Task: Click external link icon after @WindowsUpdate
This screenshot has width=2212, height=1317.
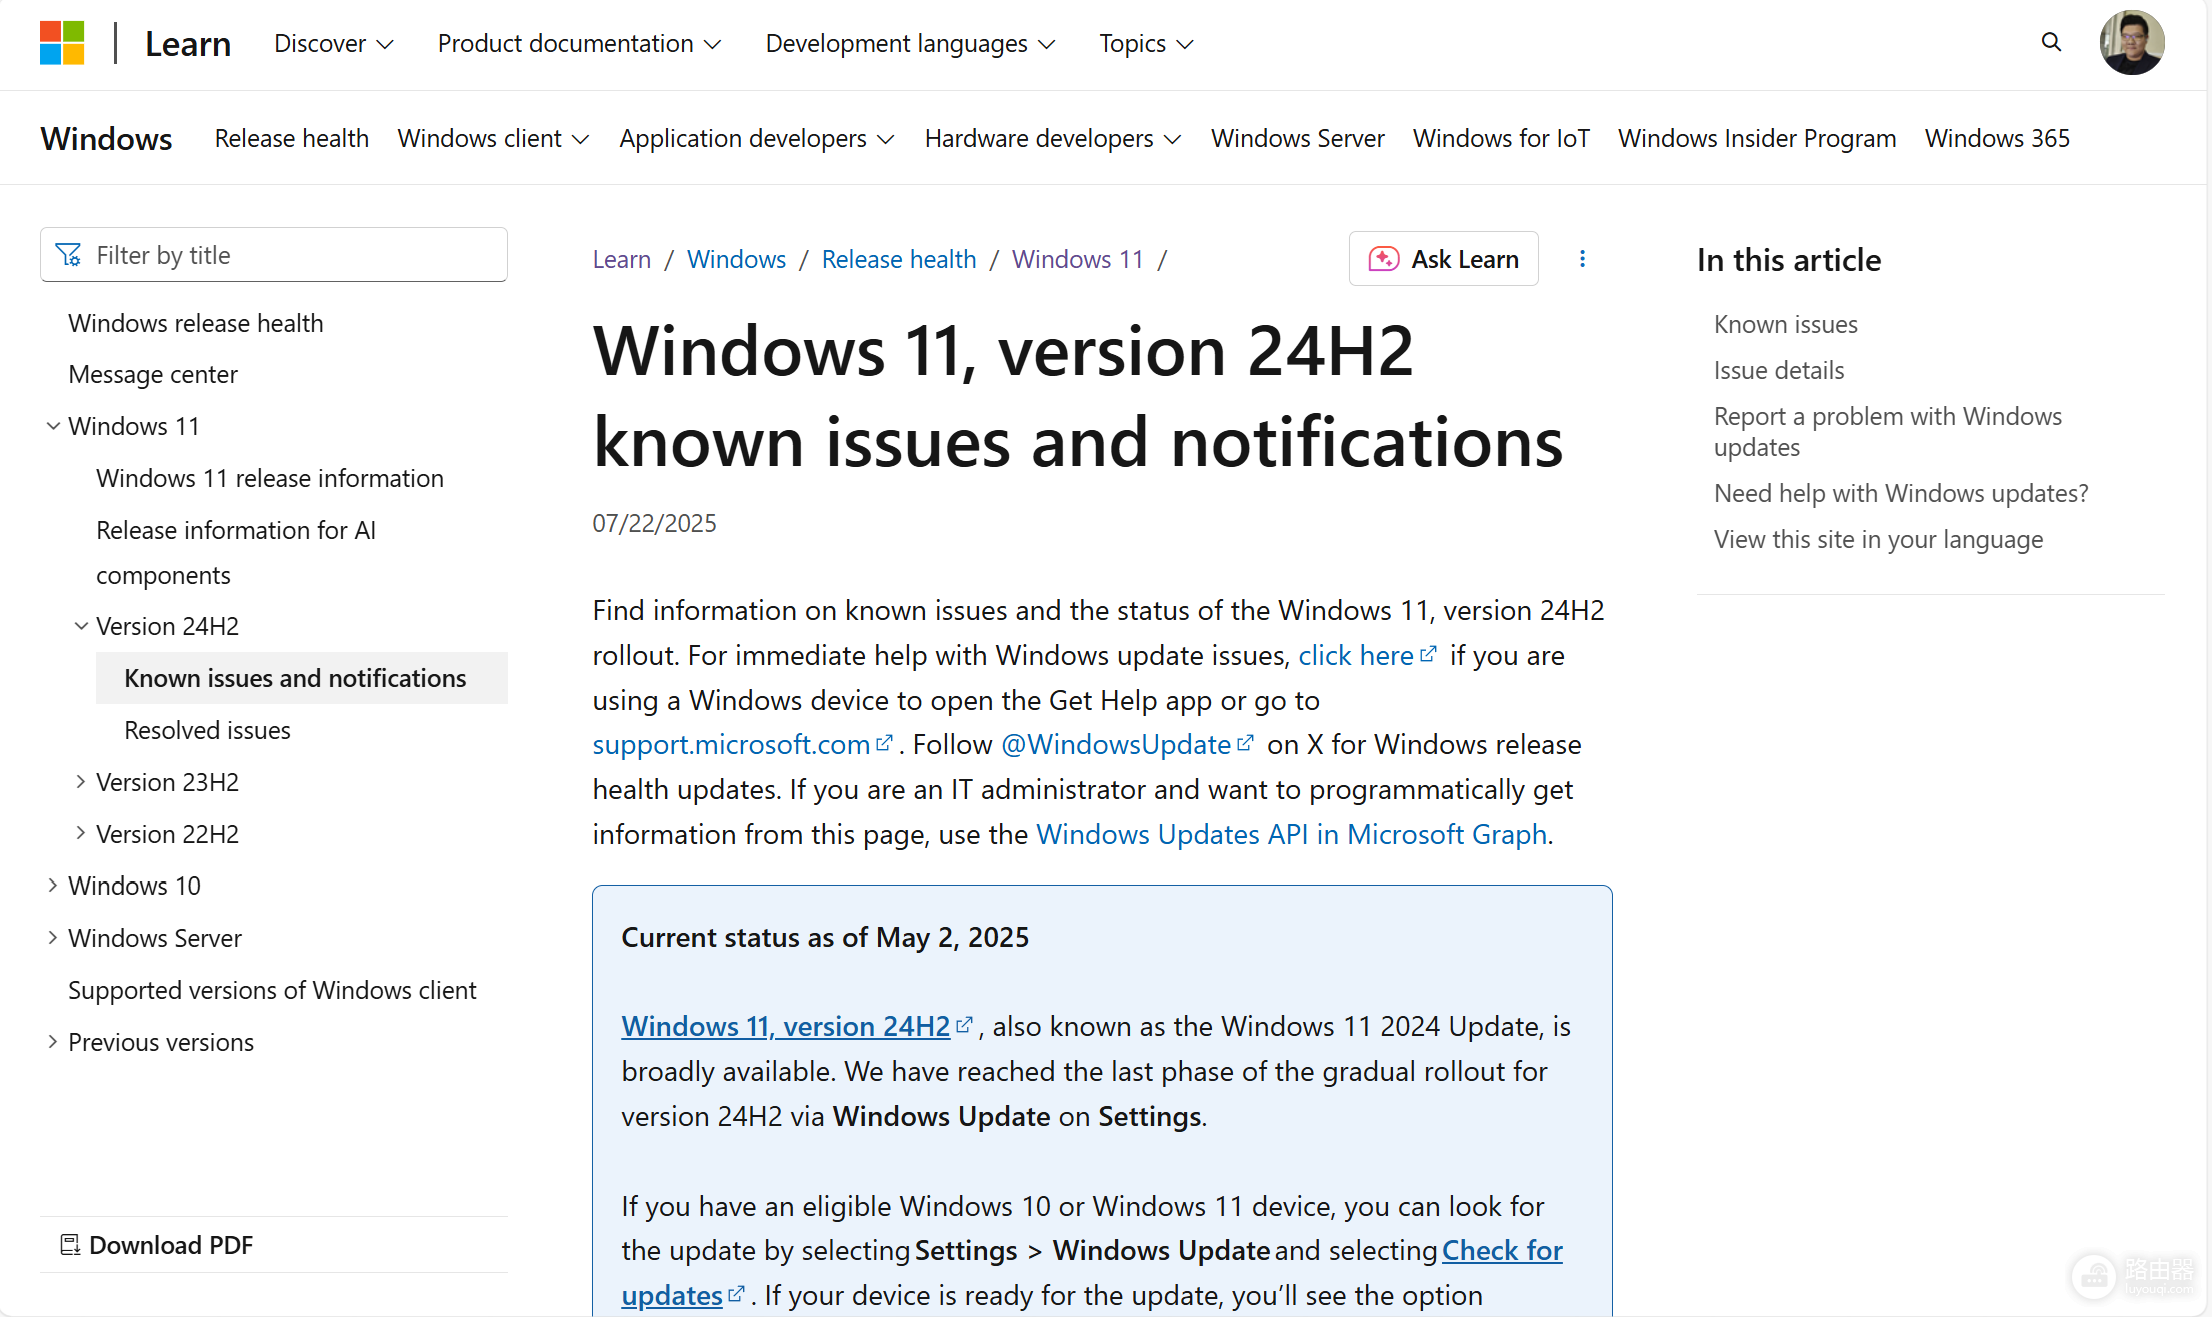Action: (x=1245, y=743)
